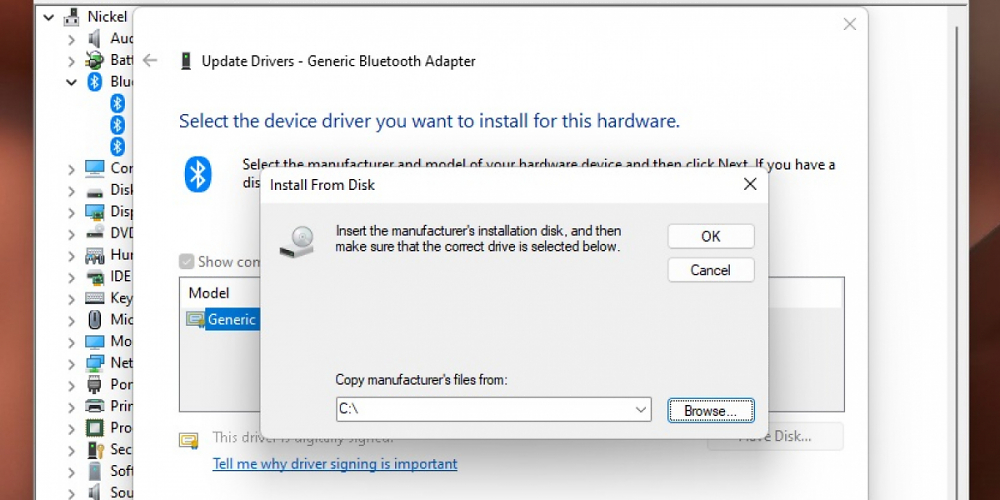
Task: Expand the Keyboards chevron
Action: click(x=71, y=299)
